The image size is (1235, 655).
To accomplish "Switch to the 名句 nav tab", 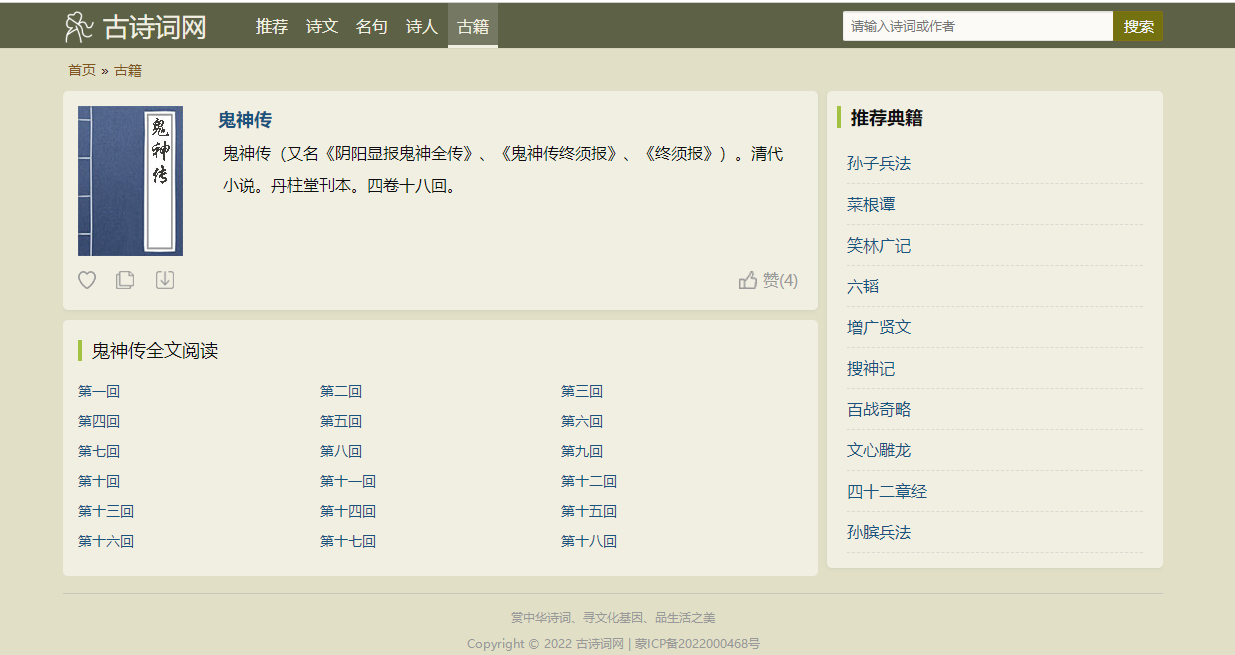I will [x=372, y=27].
